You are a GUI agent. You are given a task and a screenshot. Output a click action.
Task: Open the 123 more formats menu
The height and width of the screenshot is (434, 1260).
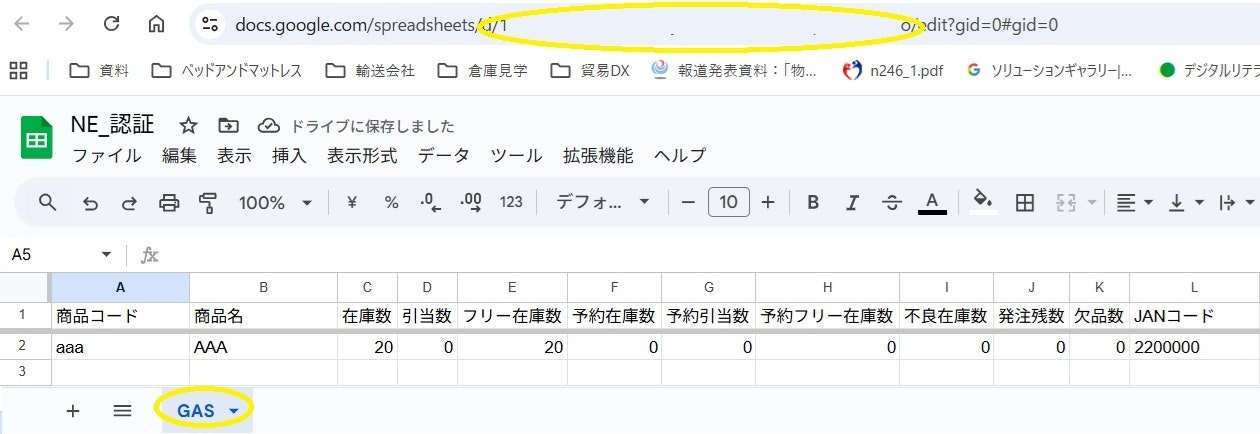pyautogui.click(x=511, y=202)
